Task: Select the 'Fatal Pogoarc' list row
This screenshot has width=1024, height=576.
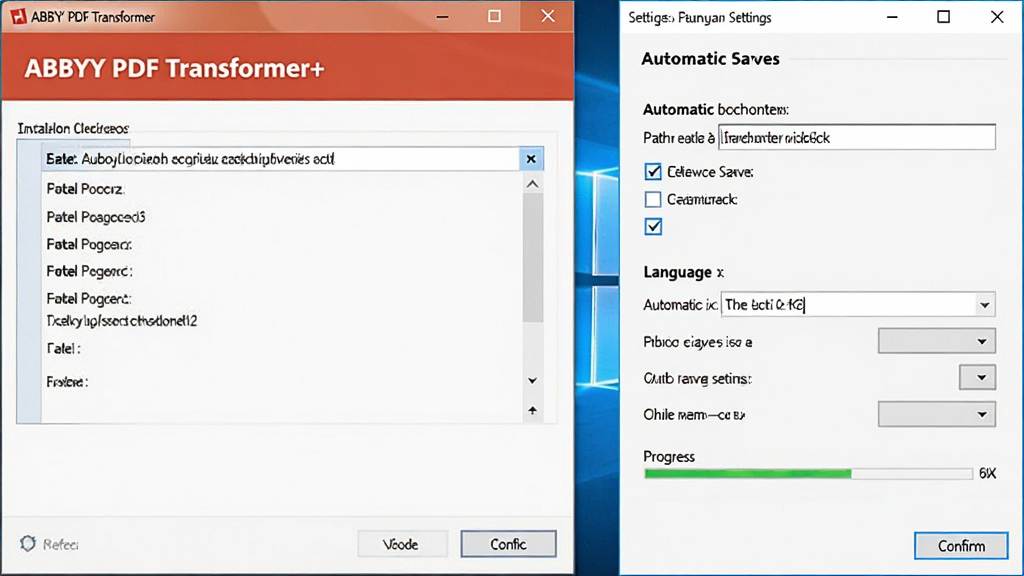Action: pyautogui.click(x=282, y=244)
